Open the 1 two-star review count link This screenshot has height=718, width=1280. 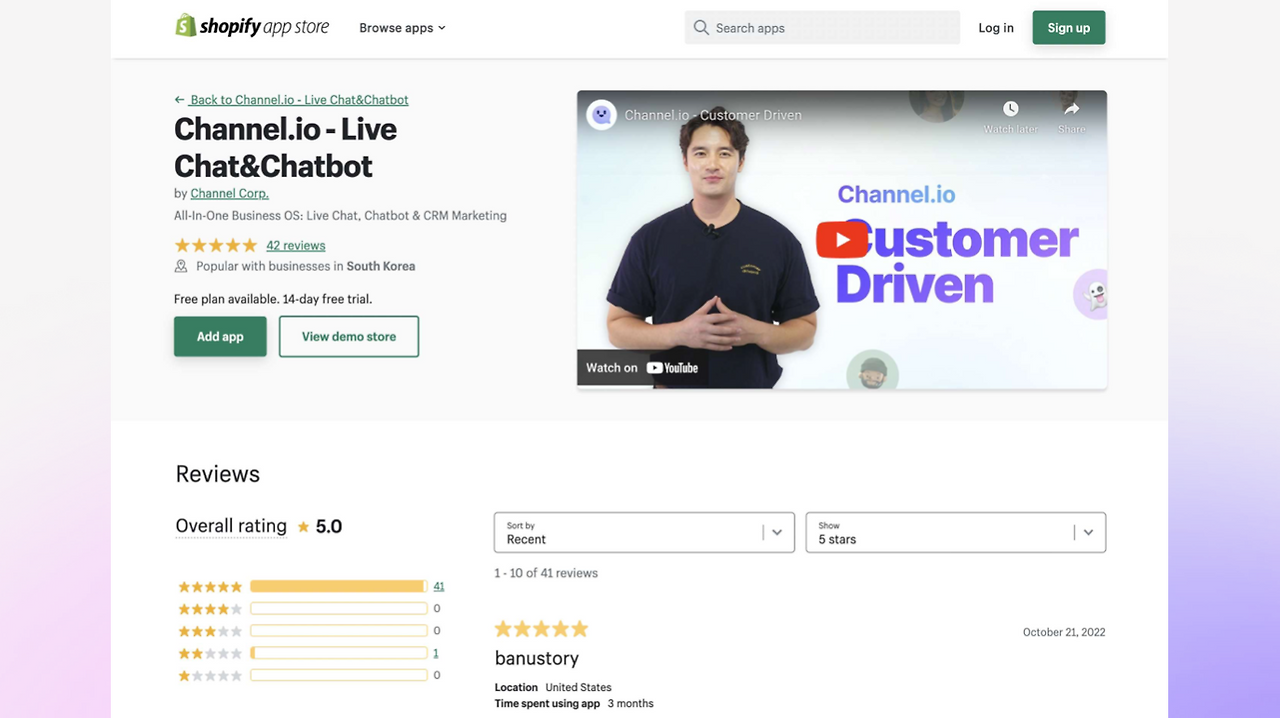coord(436,653)
